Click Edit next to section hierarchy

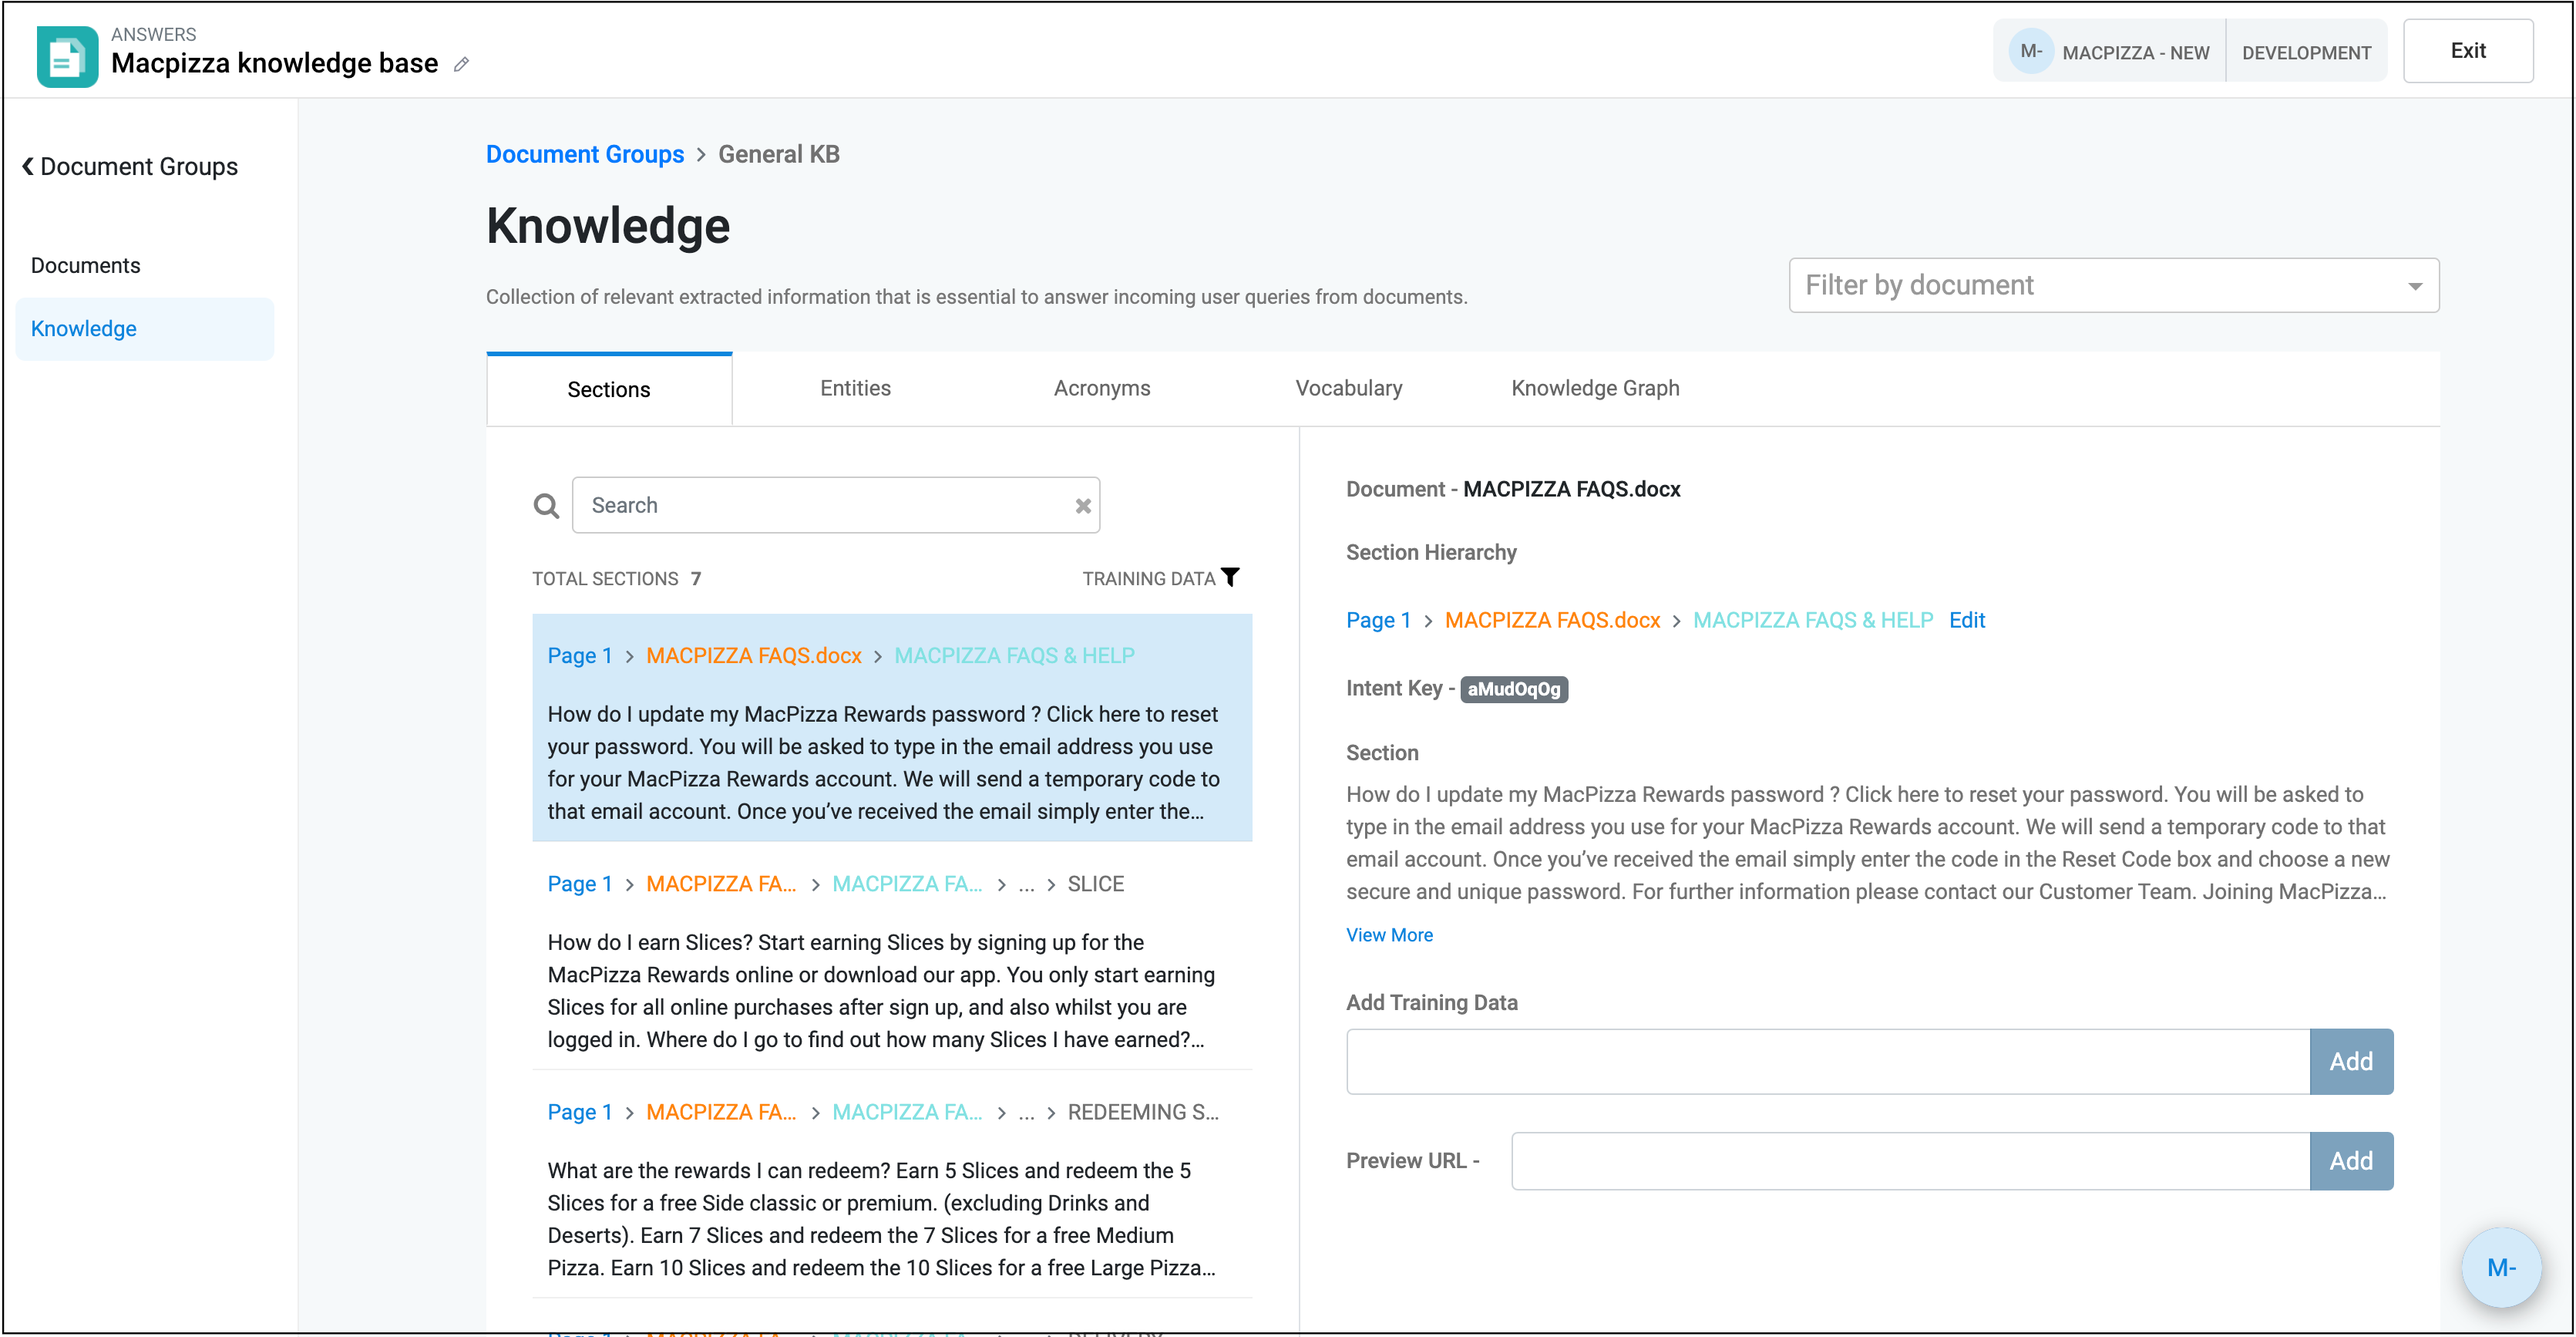pos(1966,620)
